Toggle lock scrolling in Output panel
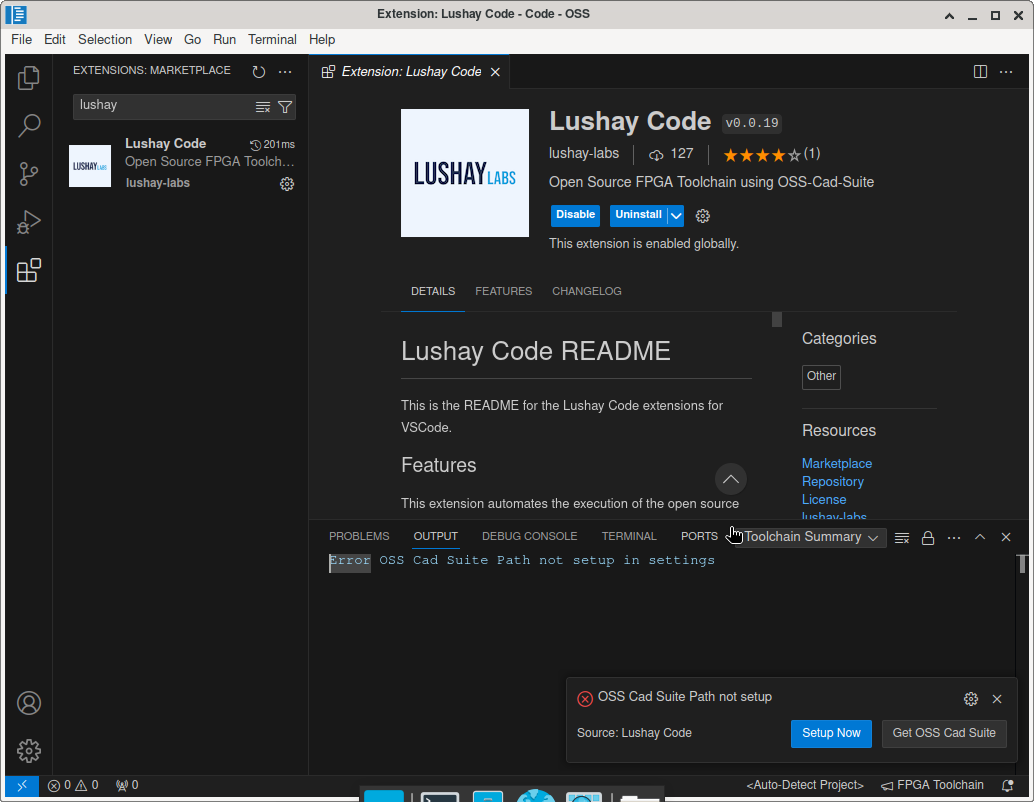 point(928,537)
